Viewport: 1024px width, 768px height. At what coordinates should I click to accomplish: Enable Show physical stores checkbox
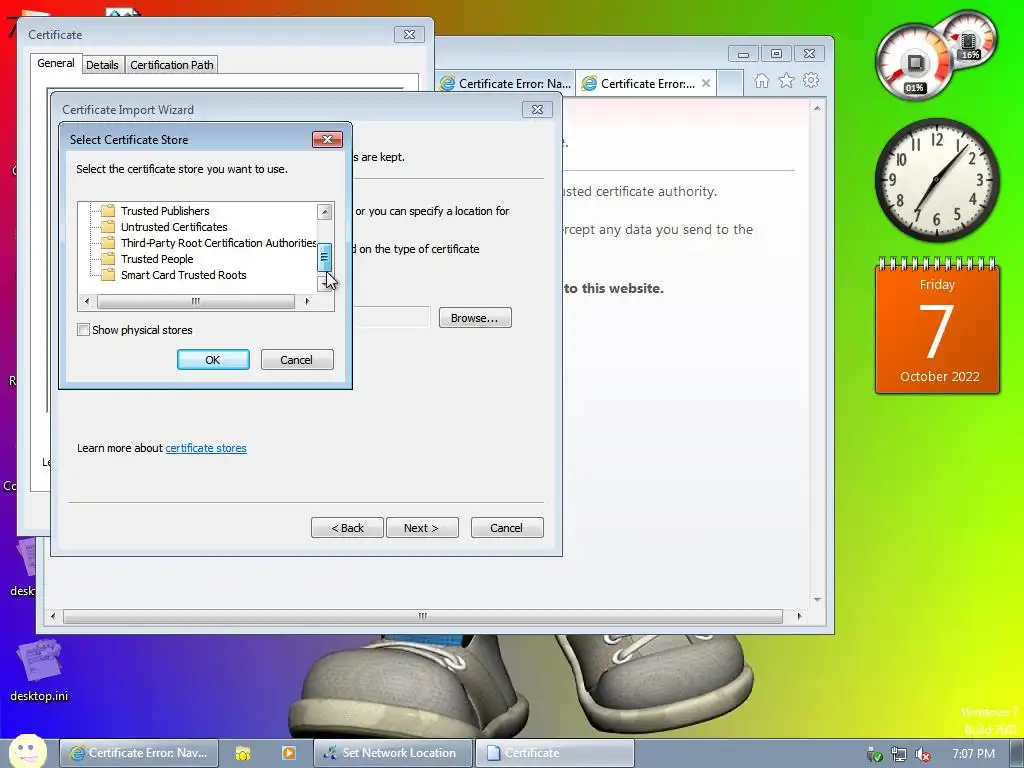click(84, 330)
